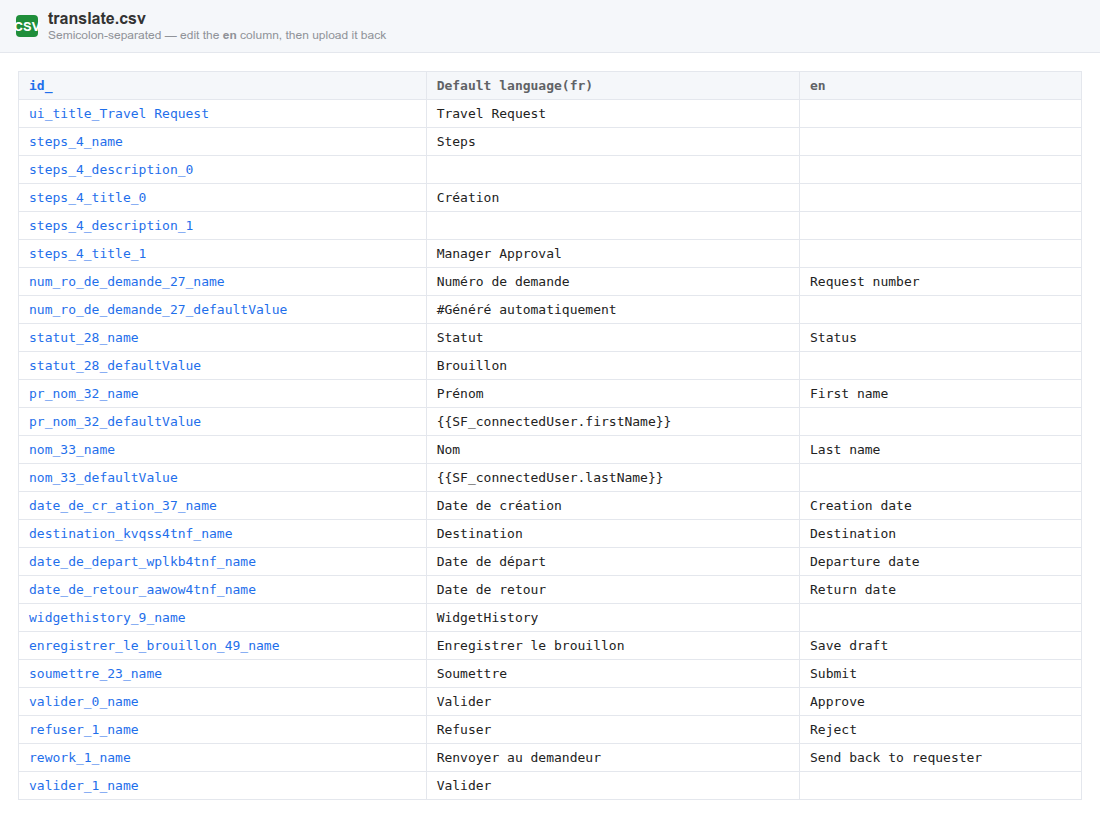Click the English cell 'Request number'

click(940, 282)
